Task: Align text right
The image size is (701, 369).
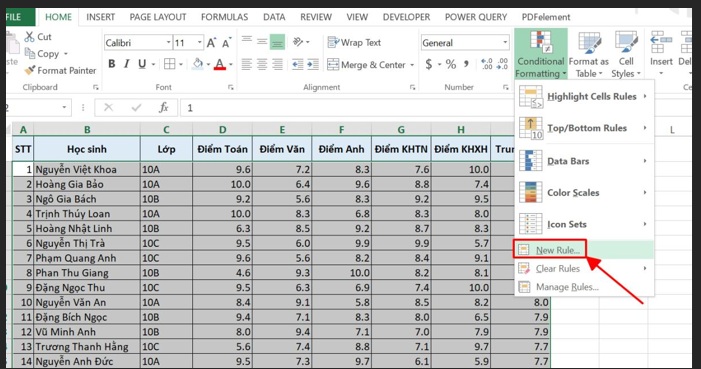Action: [277, 64]
